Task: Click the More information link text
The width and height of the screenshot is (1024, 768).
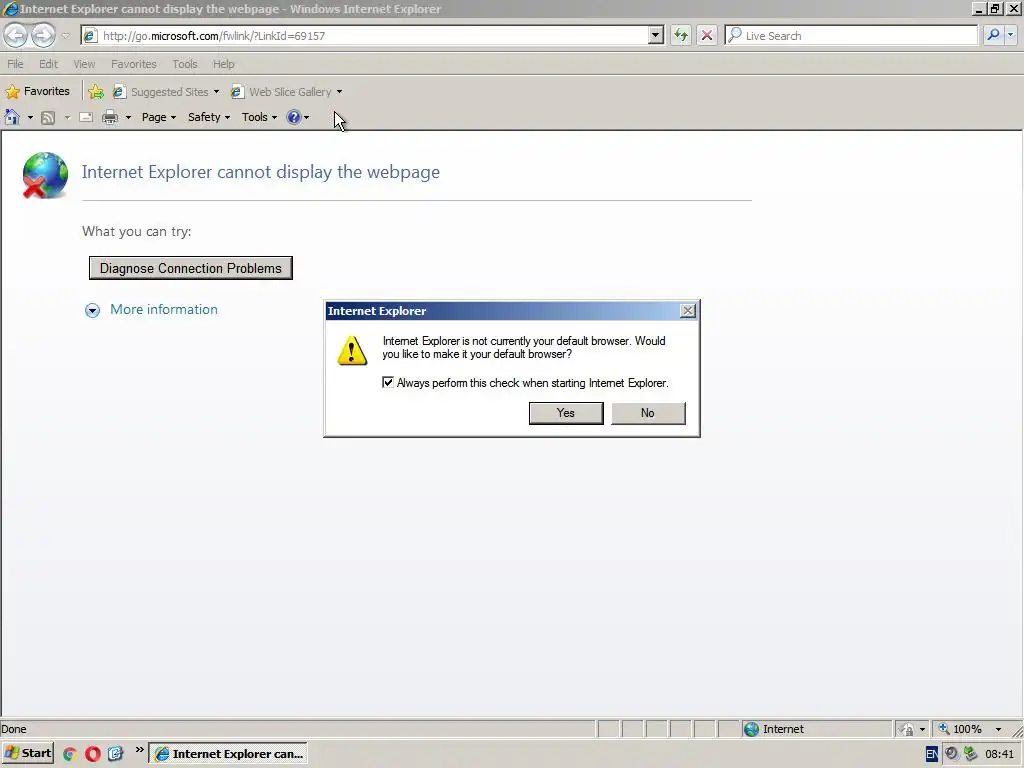Action: [x=164, y=310]
